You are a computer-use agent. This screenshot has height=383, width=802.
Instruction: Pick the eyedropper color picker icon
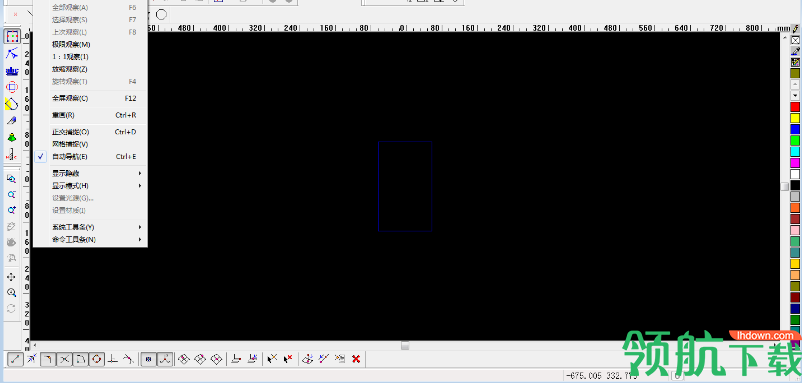[795, 51]
